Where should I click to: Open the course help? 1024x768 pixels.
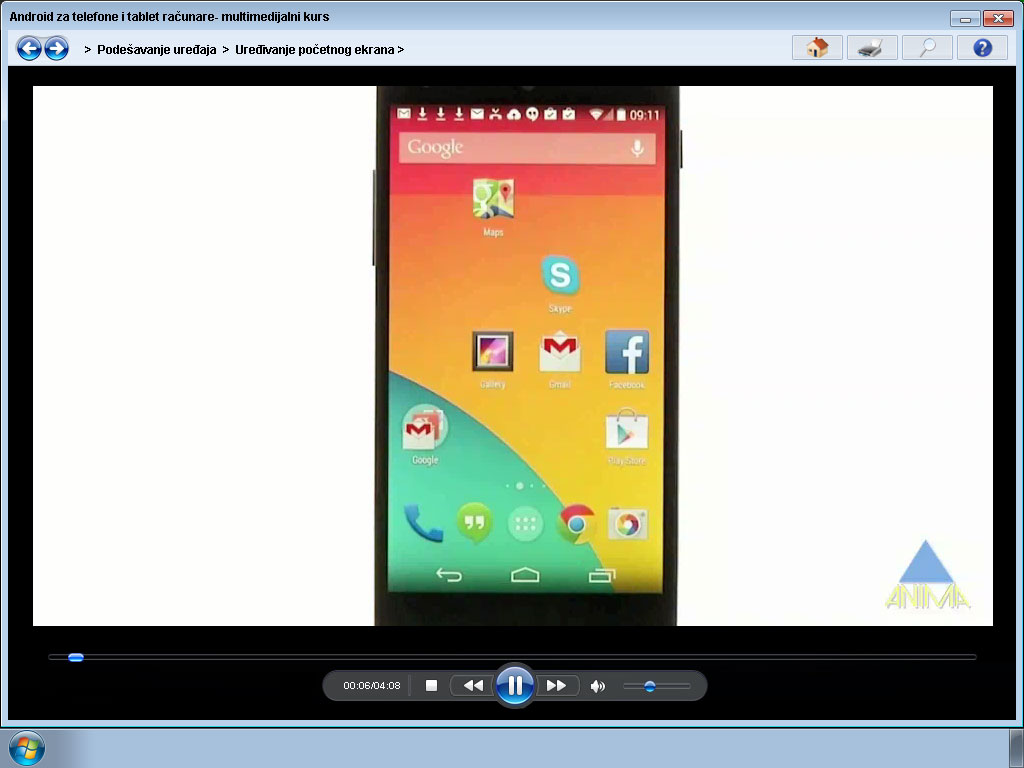[x=981, y=47]
